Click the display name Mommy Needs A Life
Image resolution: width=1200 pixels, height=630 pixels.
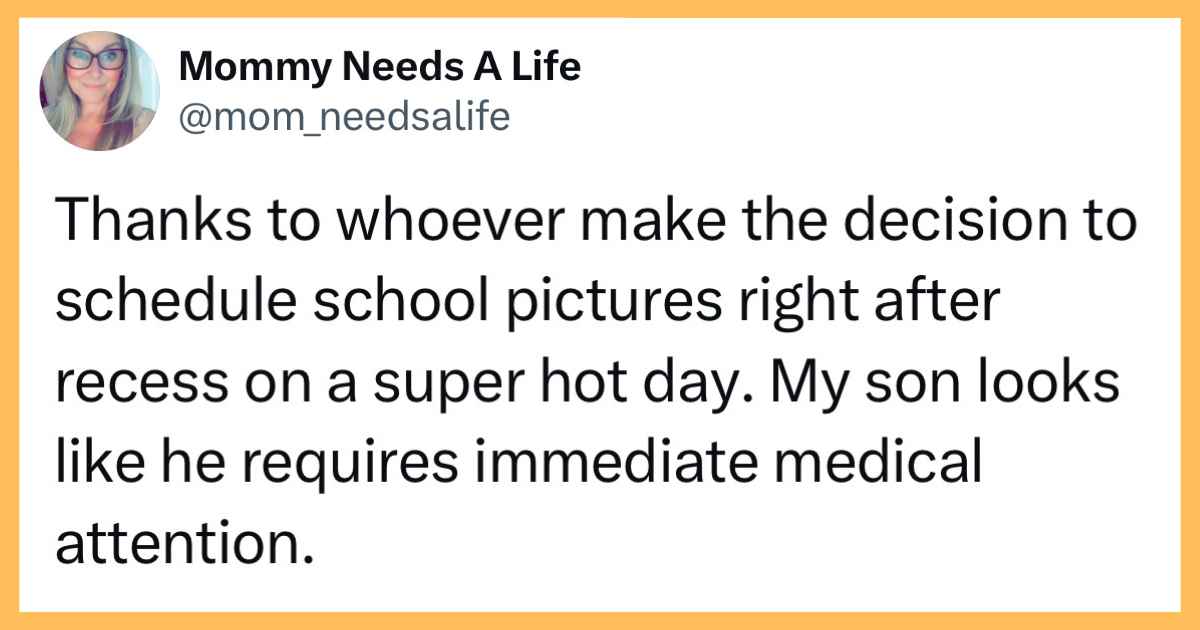click(380, 69)
